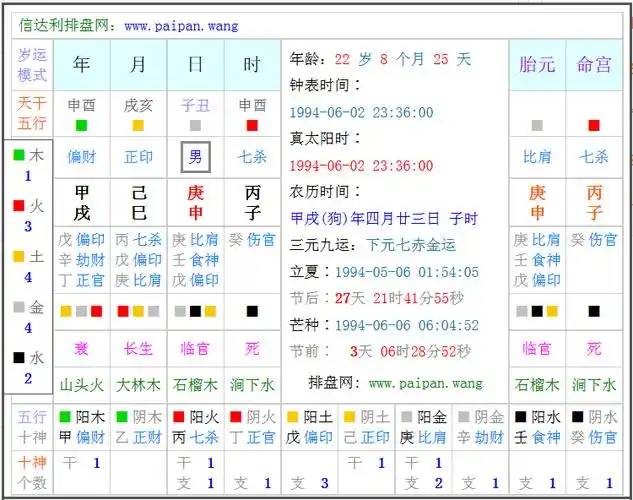
Task: Click the 节后 27天 21时41分55秒 line
Action: click(x=377, y=298)
